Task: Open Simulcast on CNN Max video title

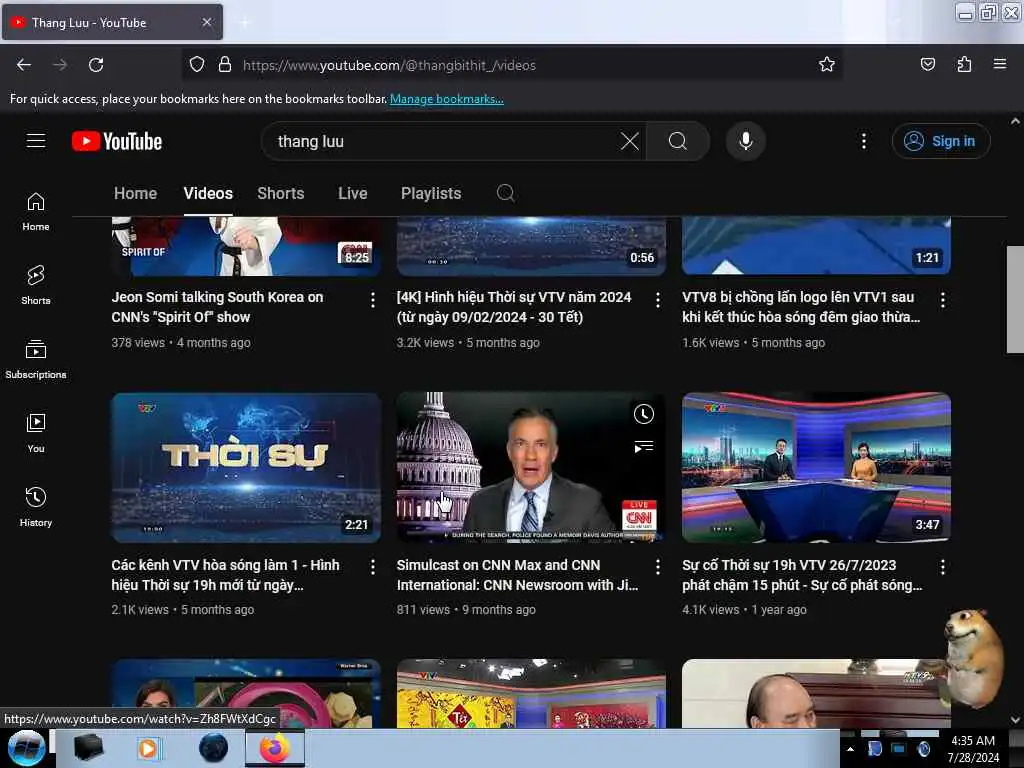Action: point(517,575)
